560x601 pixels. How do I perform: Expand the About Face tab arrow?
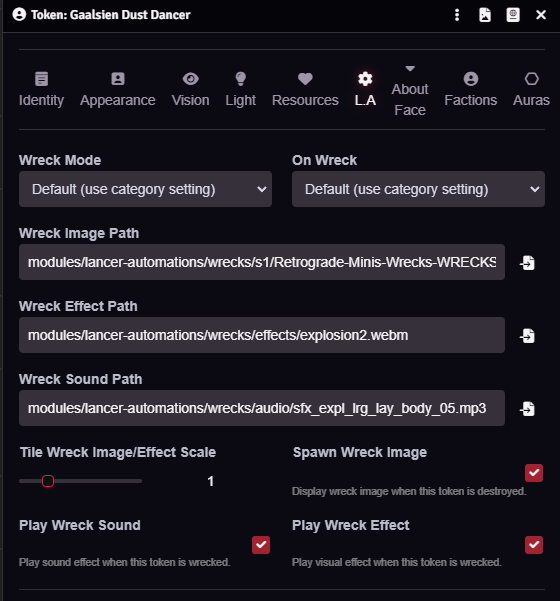(x=410, y=69)
